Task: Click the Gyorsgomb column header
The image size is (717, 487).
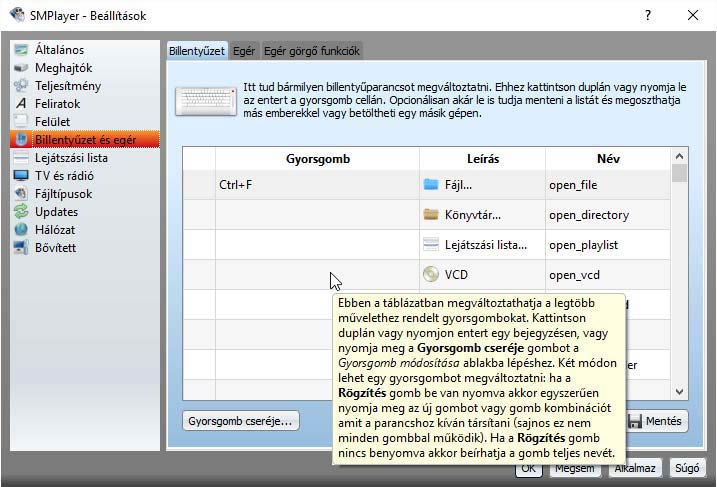Action: click(x=318, y=159)
